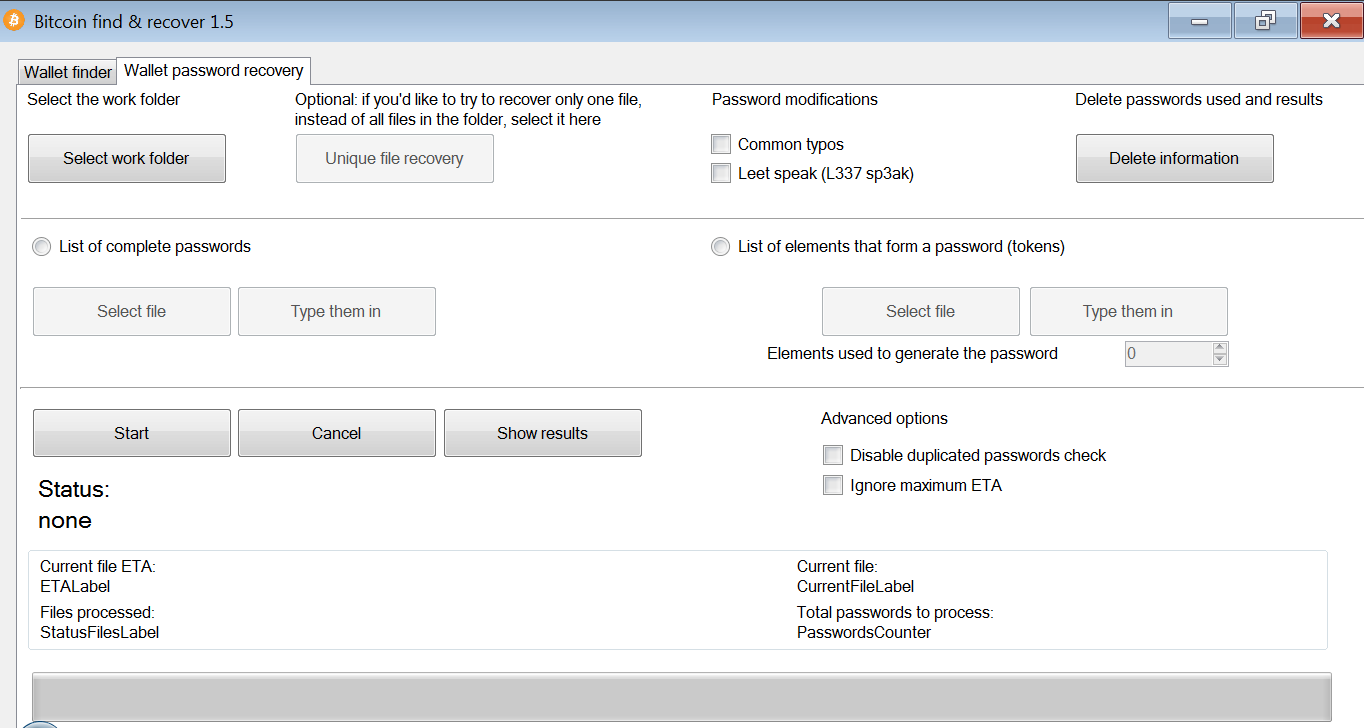Click the Cancel button
This screenshot has height=728, width=1364.
point(337,433)
